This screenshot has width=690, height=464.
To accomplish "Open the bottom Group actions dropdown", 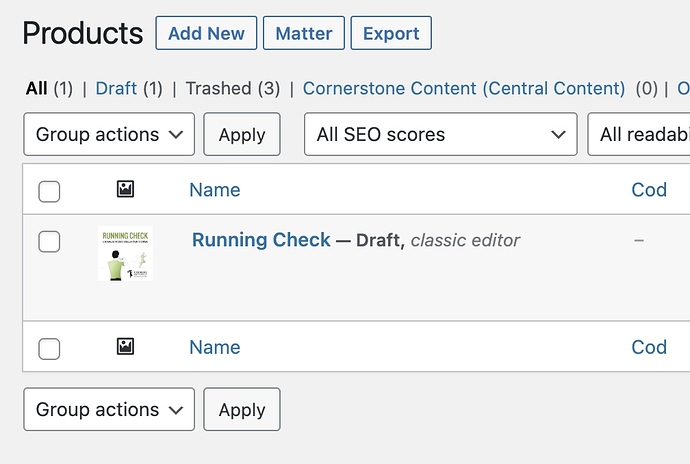I will (109, 410).
